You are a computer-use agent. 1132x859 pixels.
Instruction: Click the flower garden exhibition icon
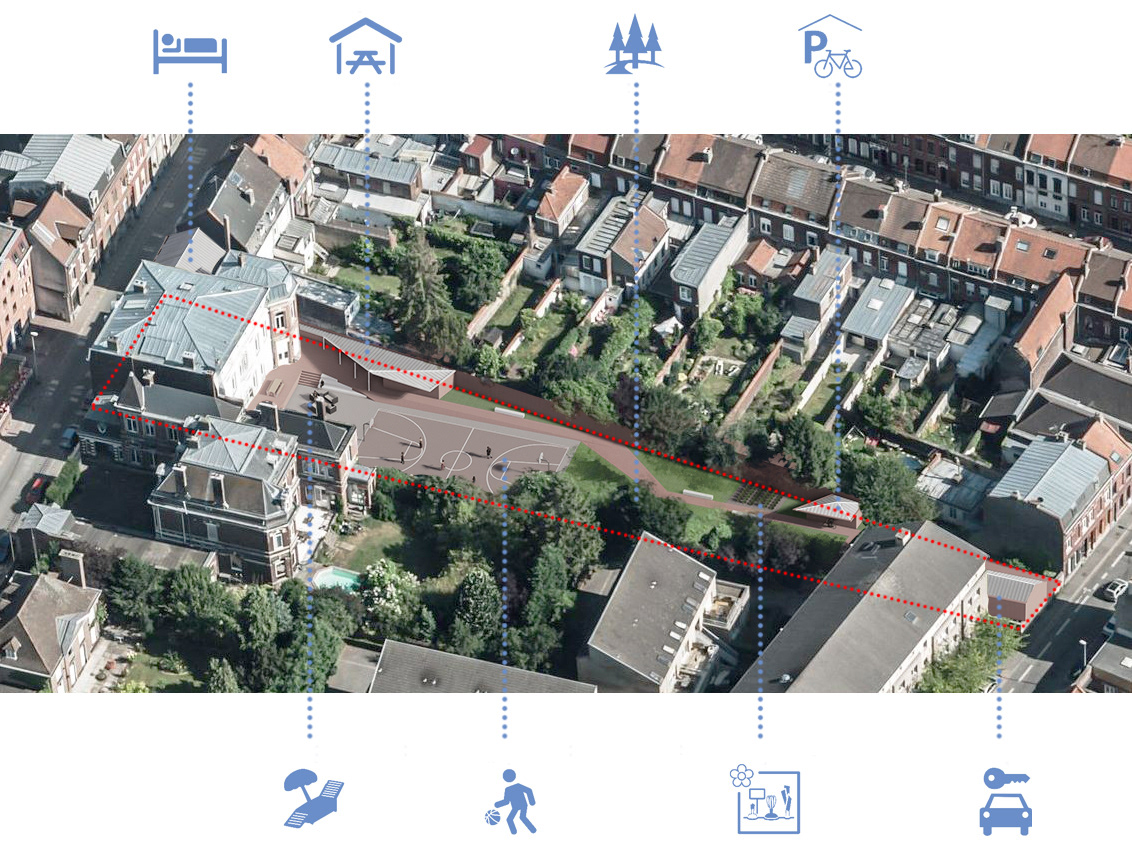click(765, 800)
